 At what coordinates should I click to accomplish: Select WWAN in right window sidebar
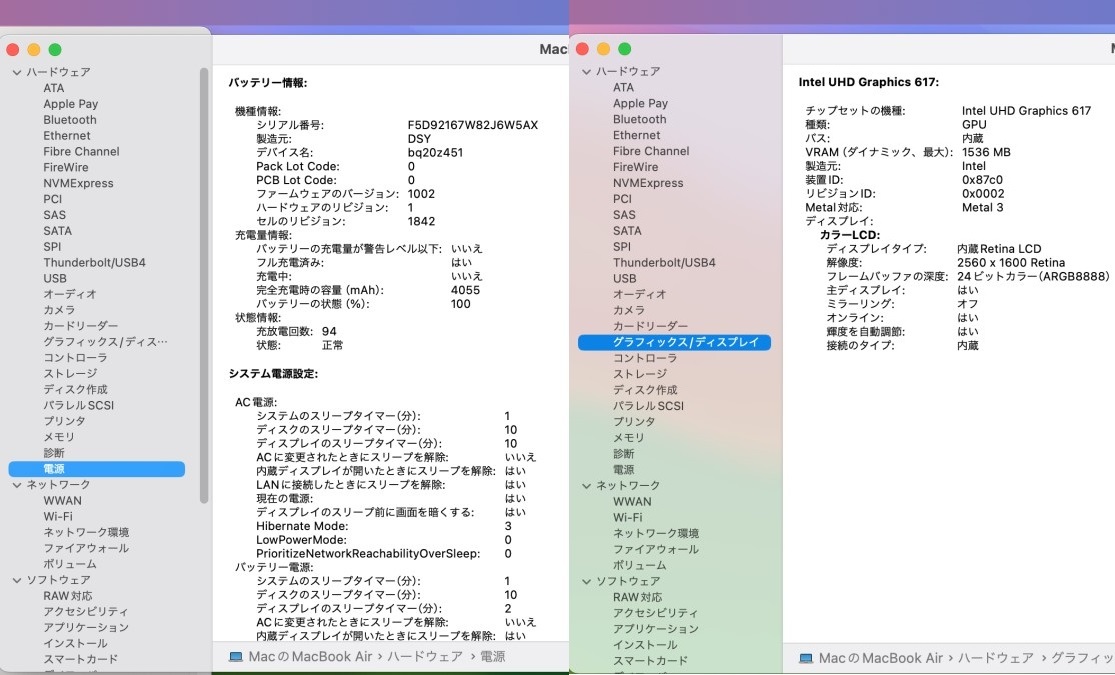631,501
